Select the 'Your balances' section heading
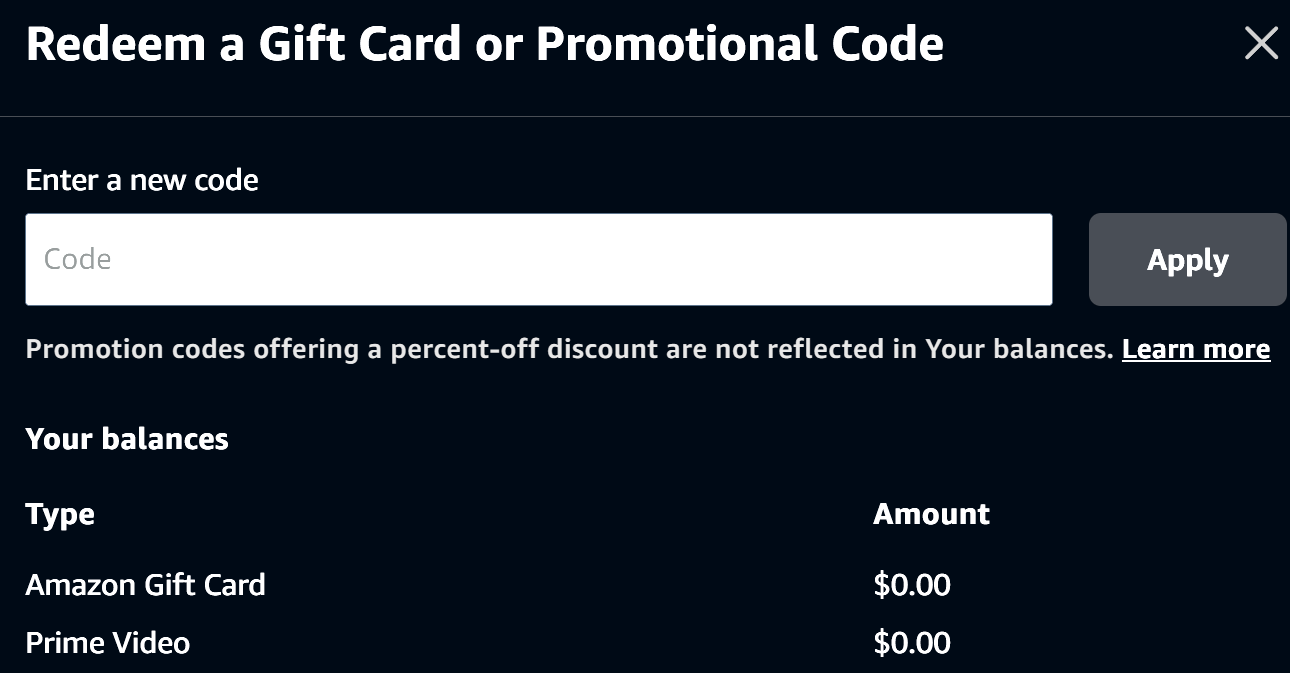The image size is (1290, 673). tap(127, 438)
